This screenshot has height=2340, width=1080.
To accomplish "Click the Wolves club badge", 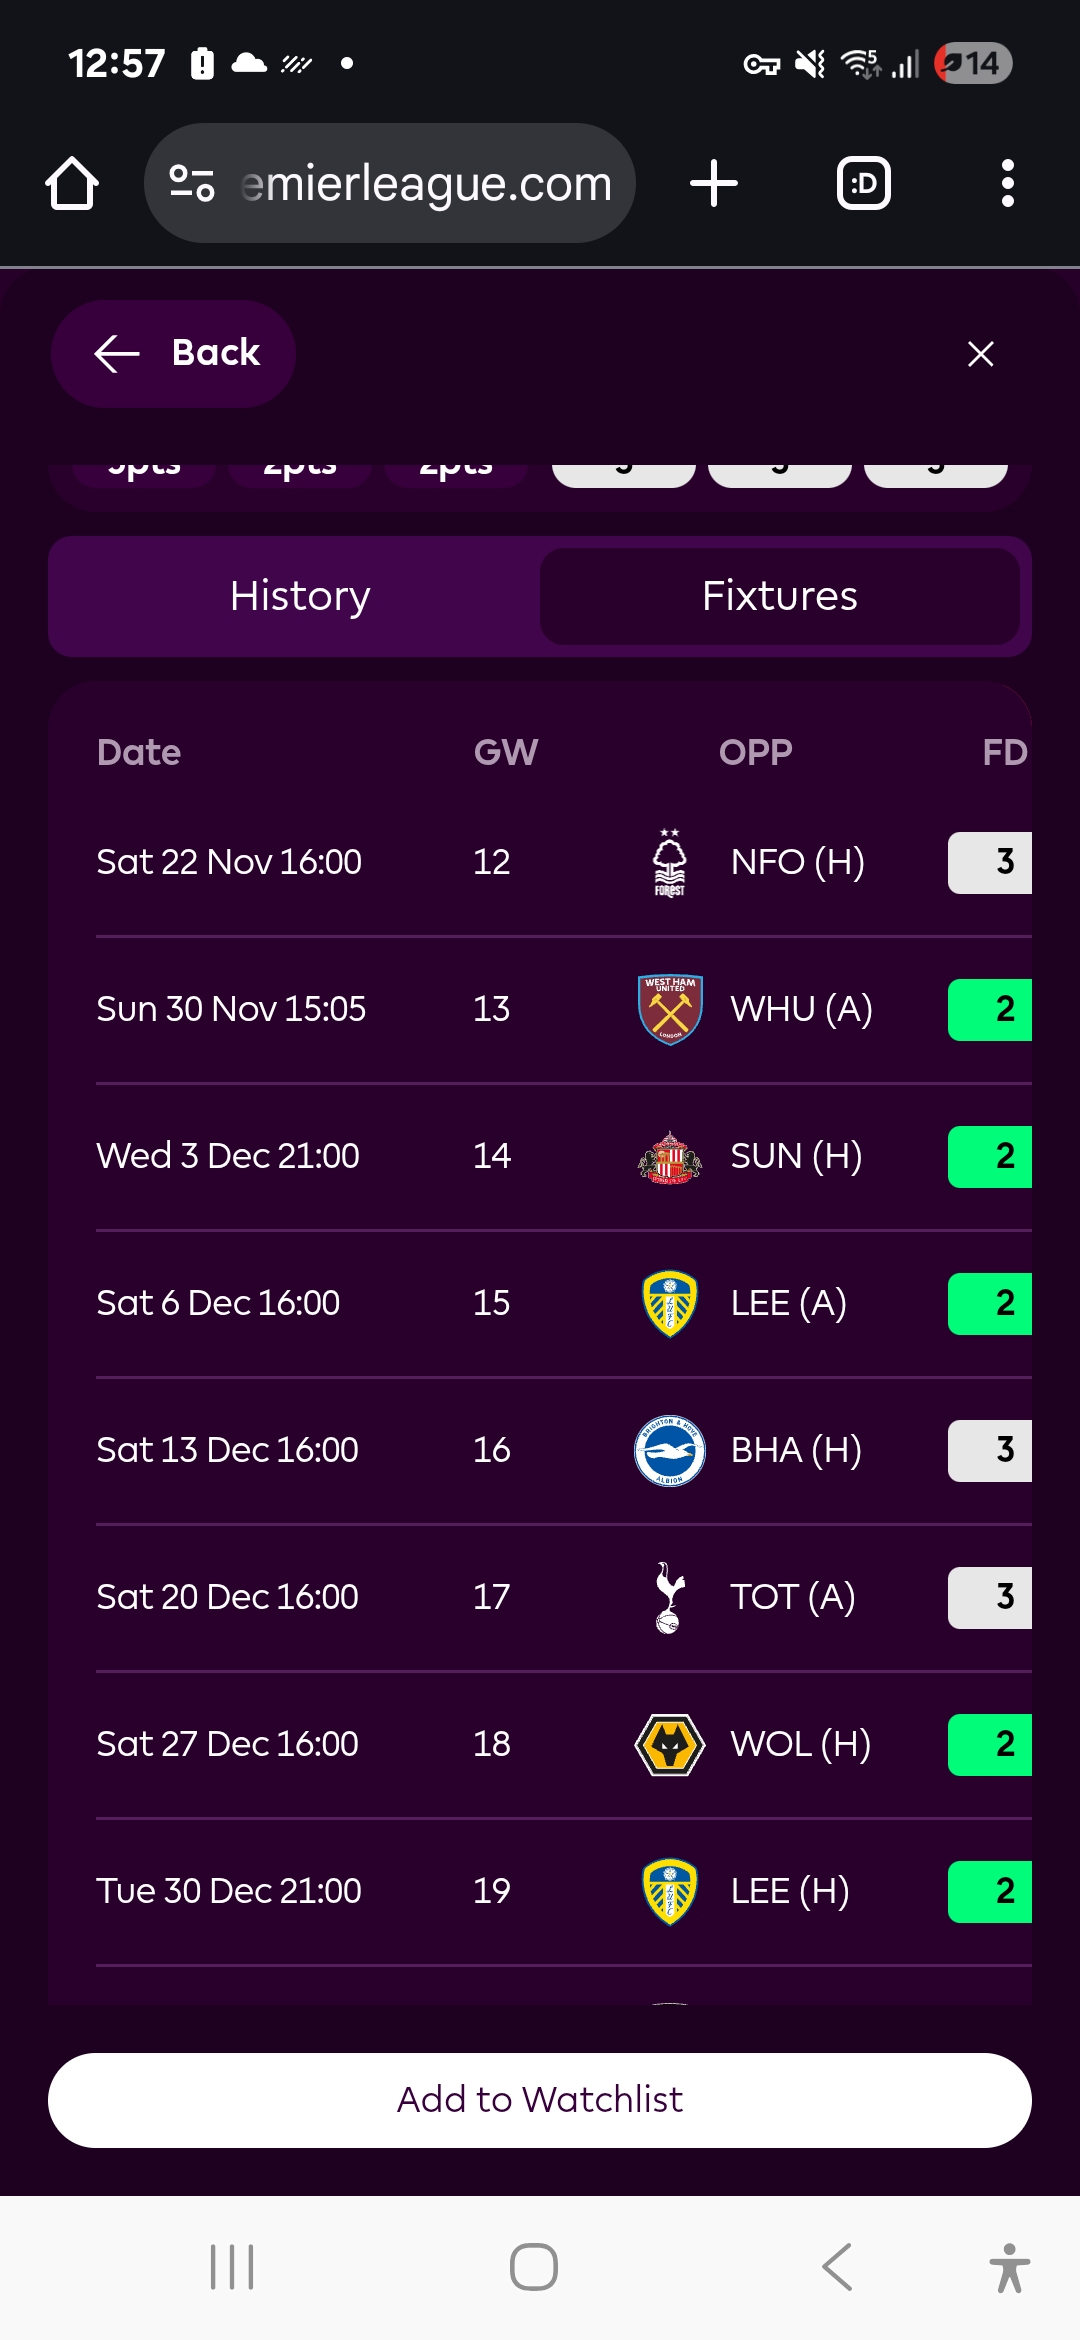I will click(x=670, y=1744).
